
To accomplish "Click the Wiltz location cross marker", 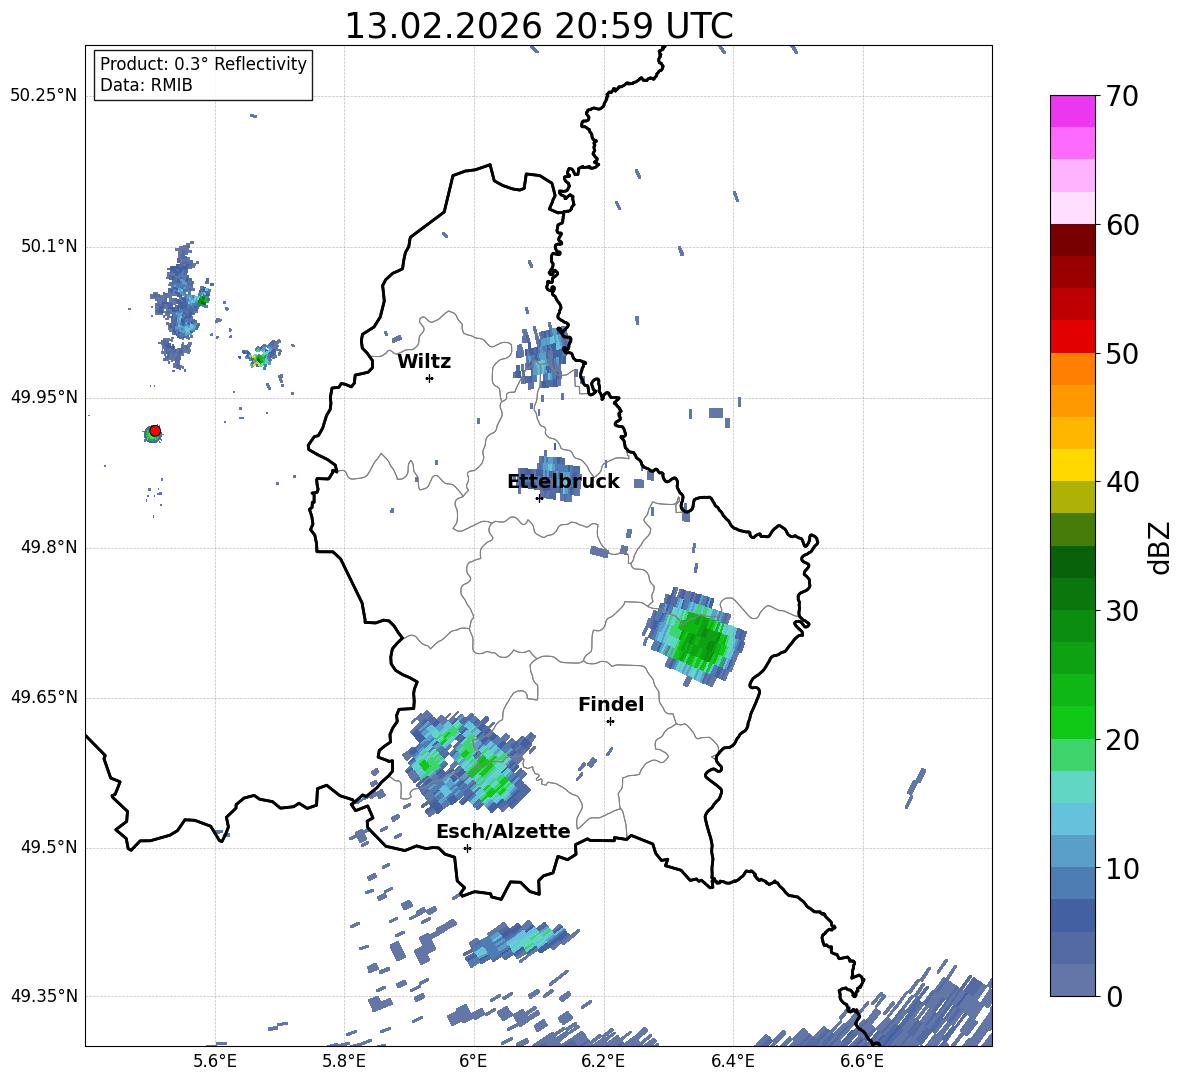I will click(x=430, y=379).
